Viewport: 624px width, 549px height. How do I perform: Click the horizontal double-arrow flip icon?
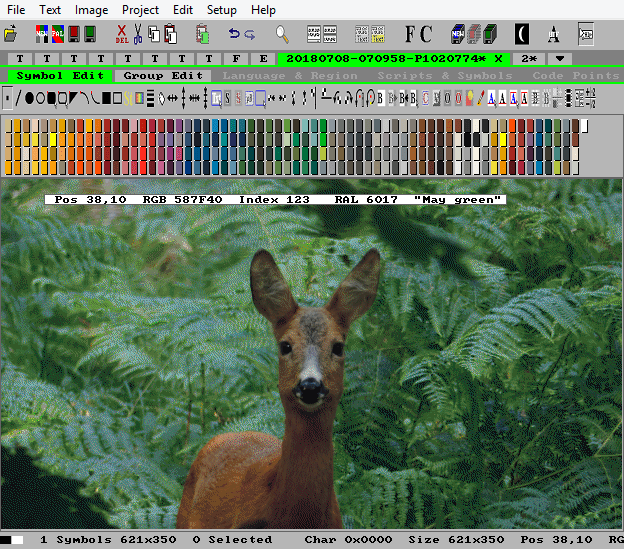pos(172,98)
